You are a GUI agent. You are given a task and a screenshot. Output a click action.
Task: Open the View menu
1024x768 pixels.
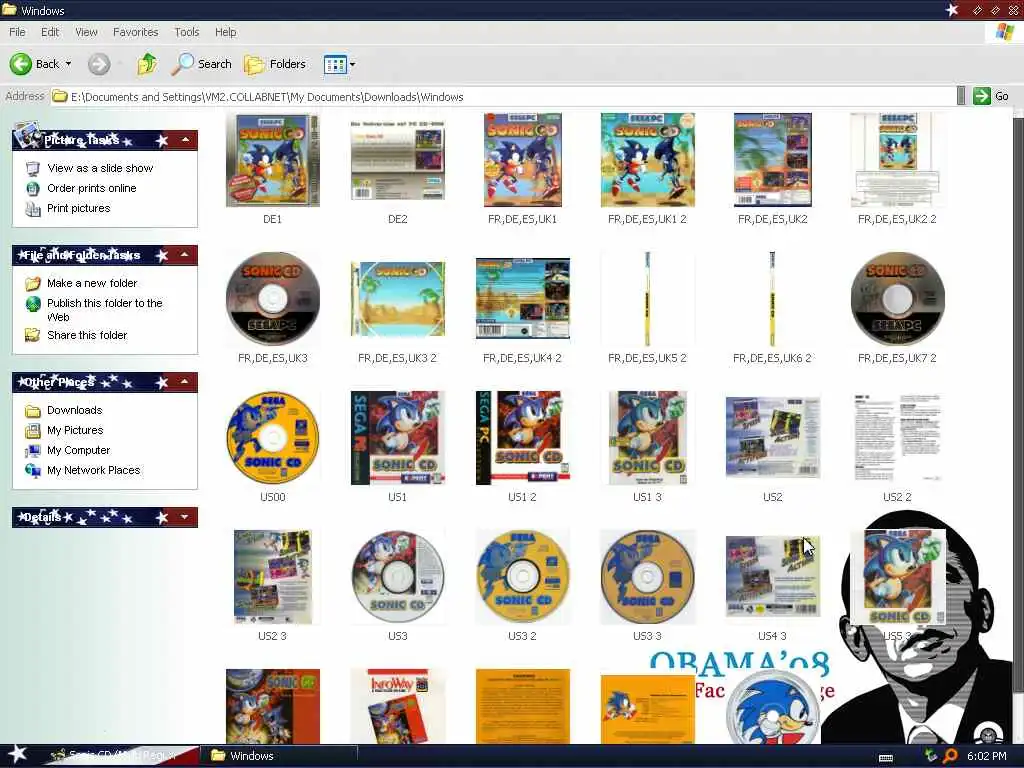pos(86,32)
